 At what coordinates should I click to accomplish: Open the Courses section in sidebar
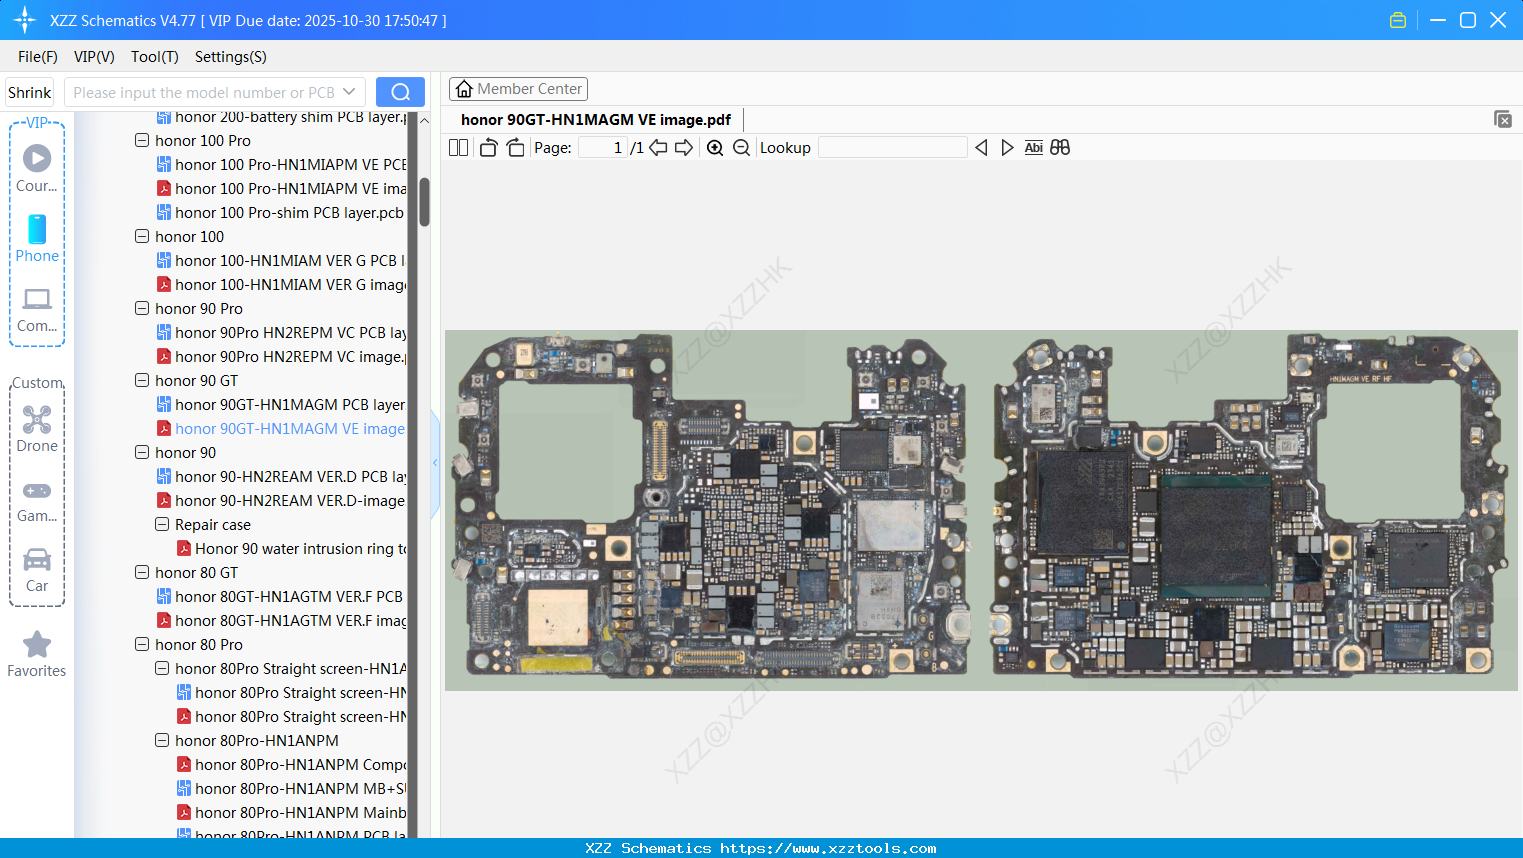(37, 169)
